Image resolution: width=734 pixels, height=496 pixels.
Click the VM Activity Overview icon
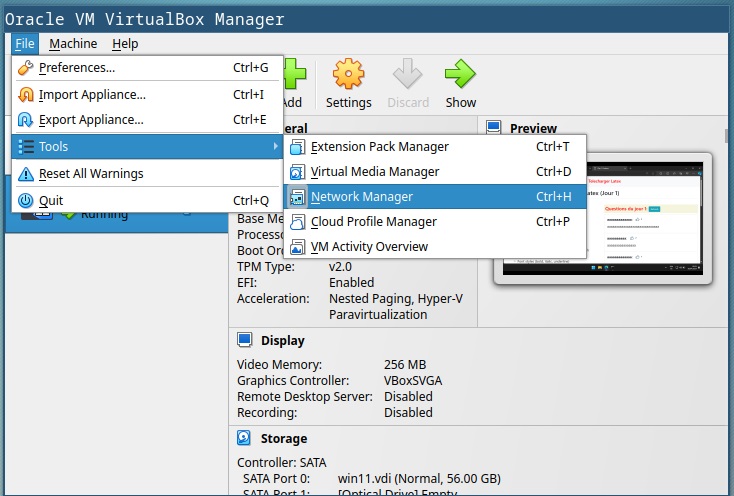pos(297,247)
